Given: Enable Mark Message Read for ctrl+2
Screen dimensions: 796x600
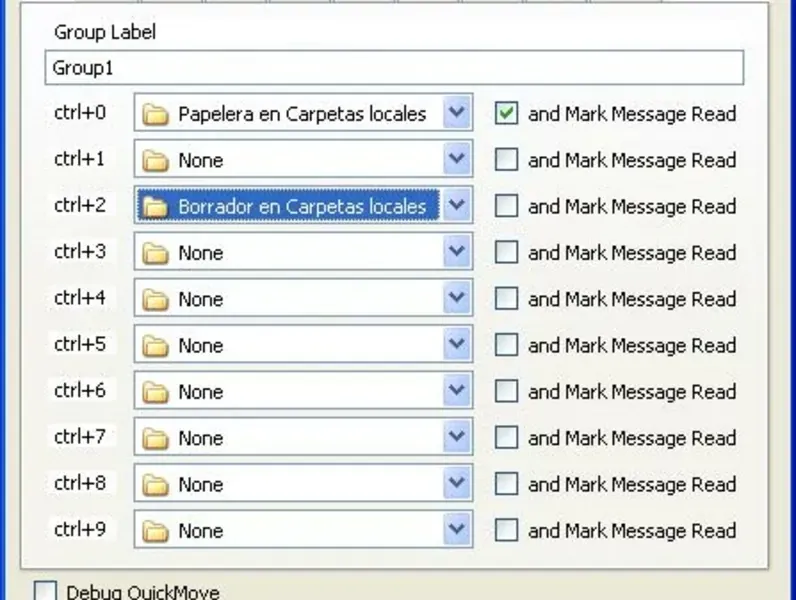Looking at the screenshot, I should coord(507,207).
